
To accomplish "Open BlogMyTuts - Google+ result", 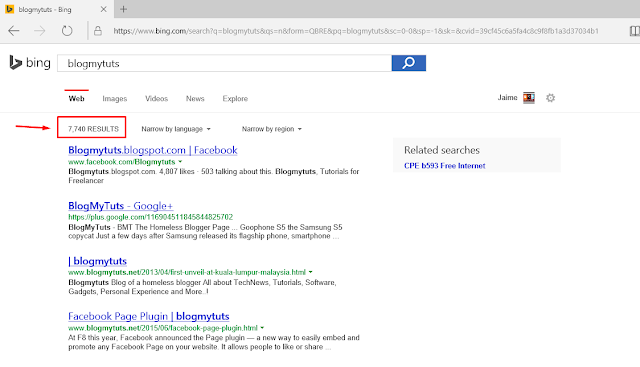I will coord(121,206).
